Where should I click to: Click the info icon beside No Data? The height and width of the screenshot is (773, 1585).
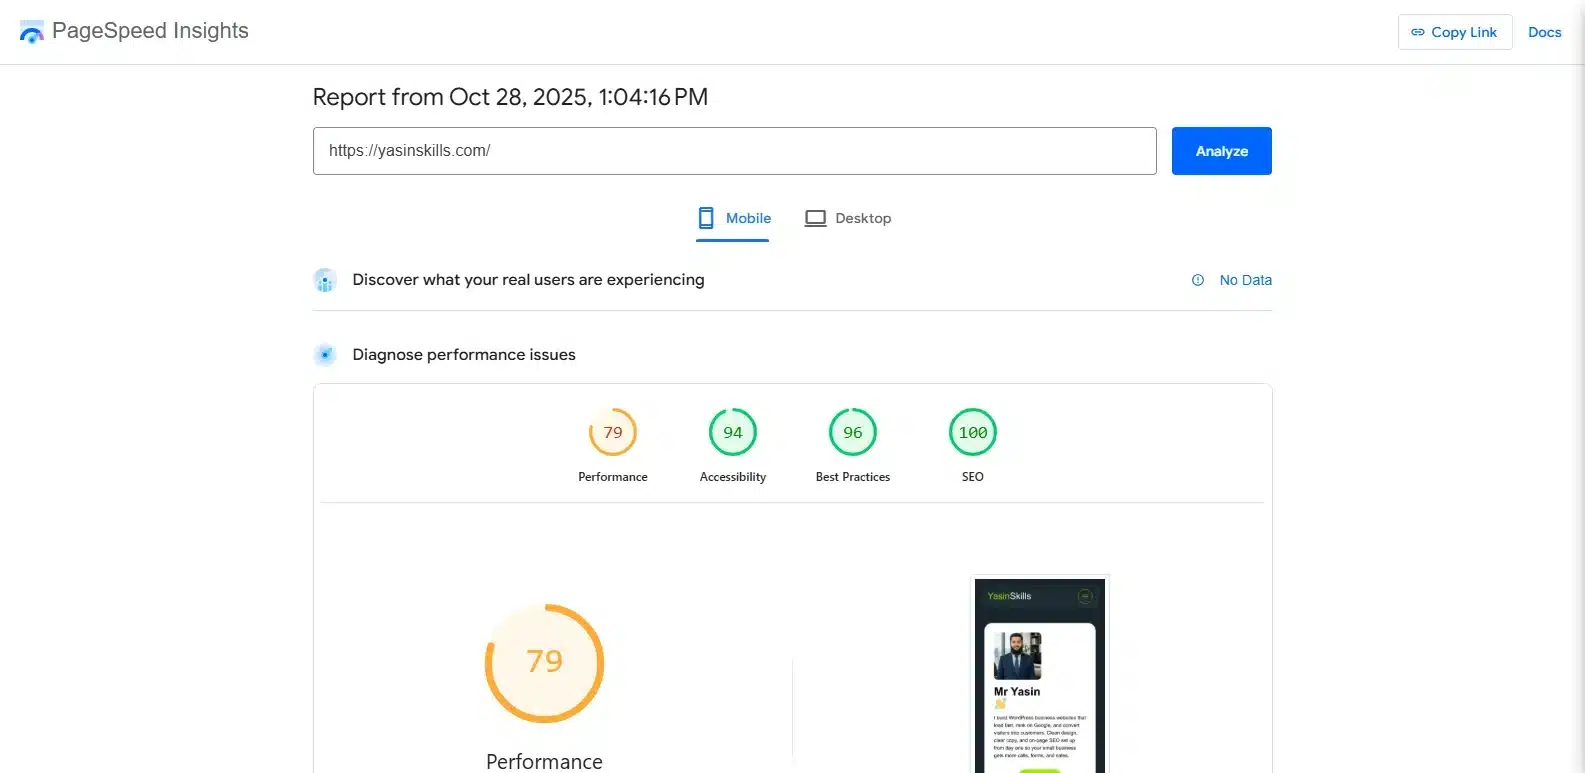(x=1198, y=280)
